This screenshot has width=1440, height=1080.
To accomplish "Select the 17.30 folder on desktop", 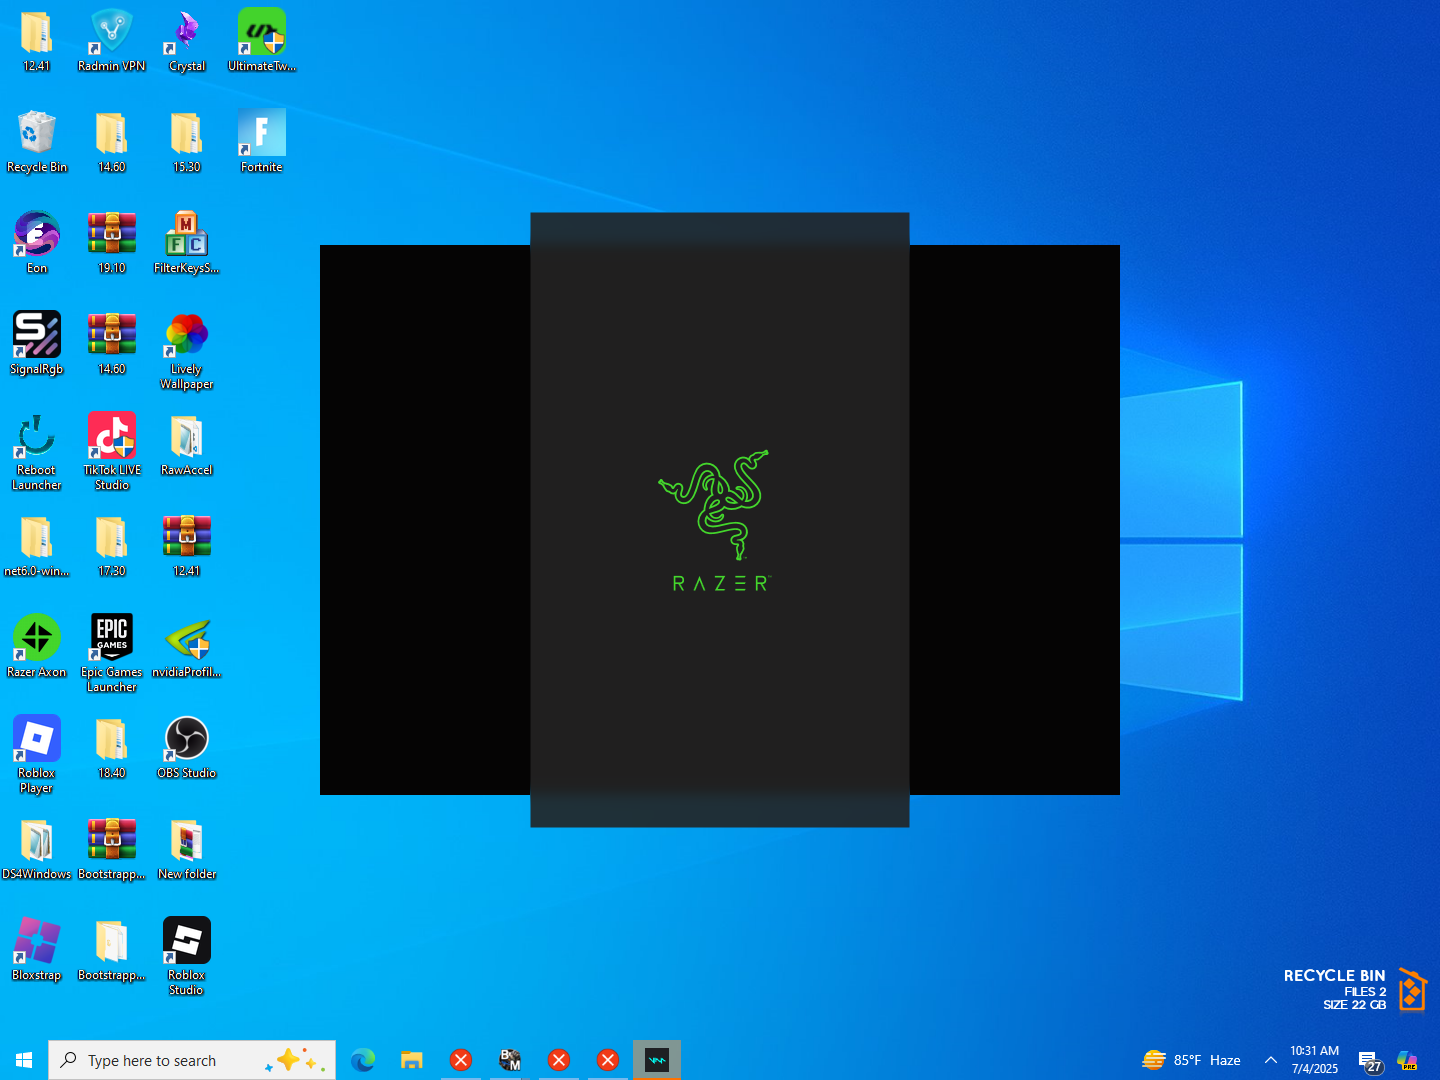I will [112, 546].
